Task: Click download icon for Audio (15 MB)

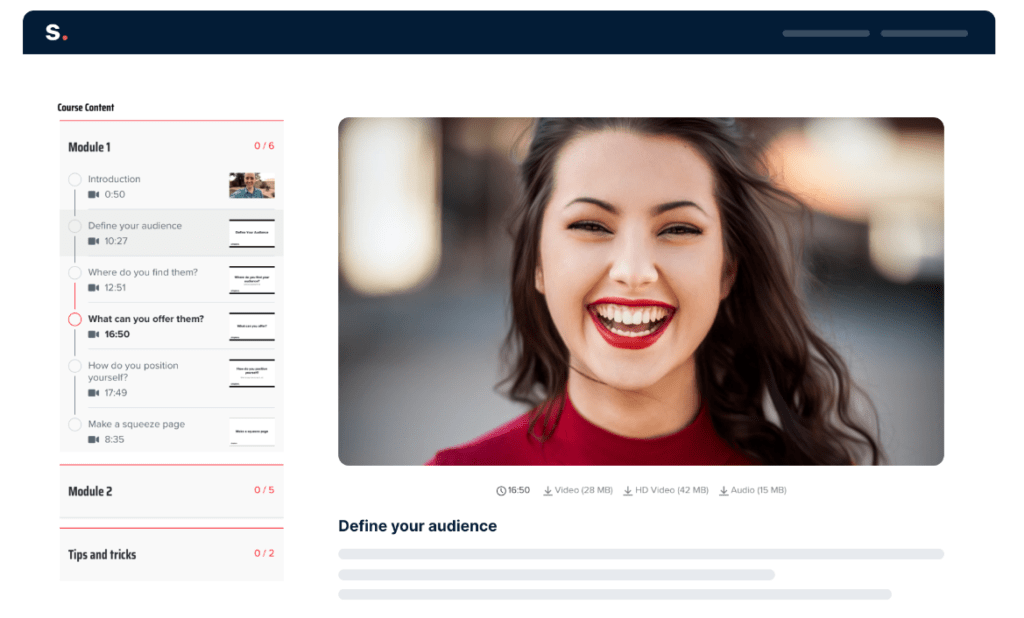Action: (x=724, y=491)
